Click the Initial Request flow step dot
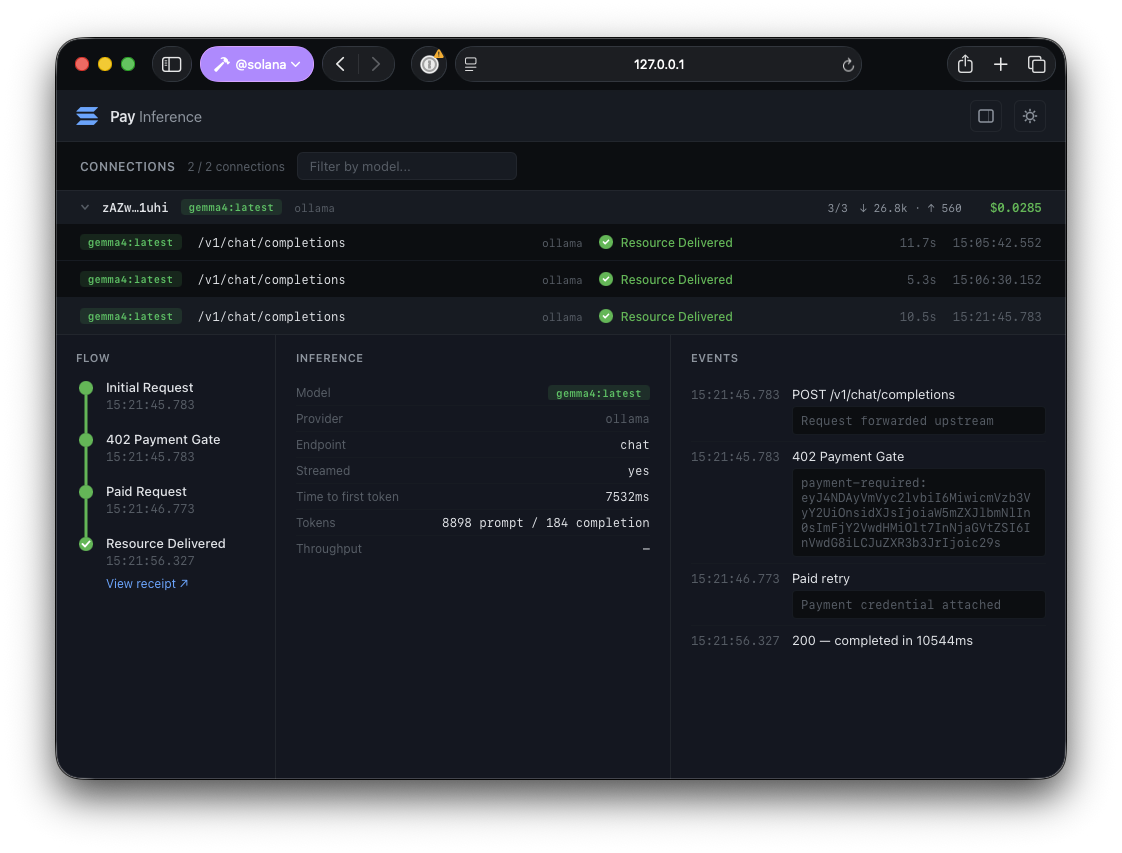The width and height of the screenshot is (1122, 853). point(86,388)
